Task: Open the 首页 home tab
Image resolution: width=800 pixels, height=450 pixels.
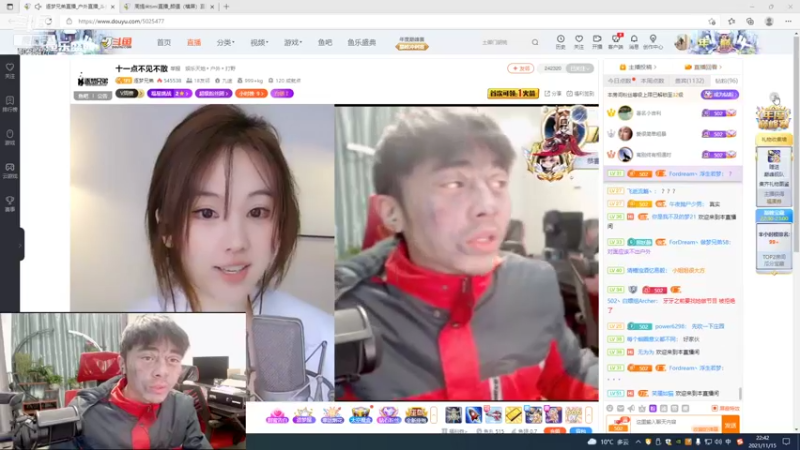Action: pos(164,42)
